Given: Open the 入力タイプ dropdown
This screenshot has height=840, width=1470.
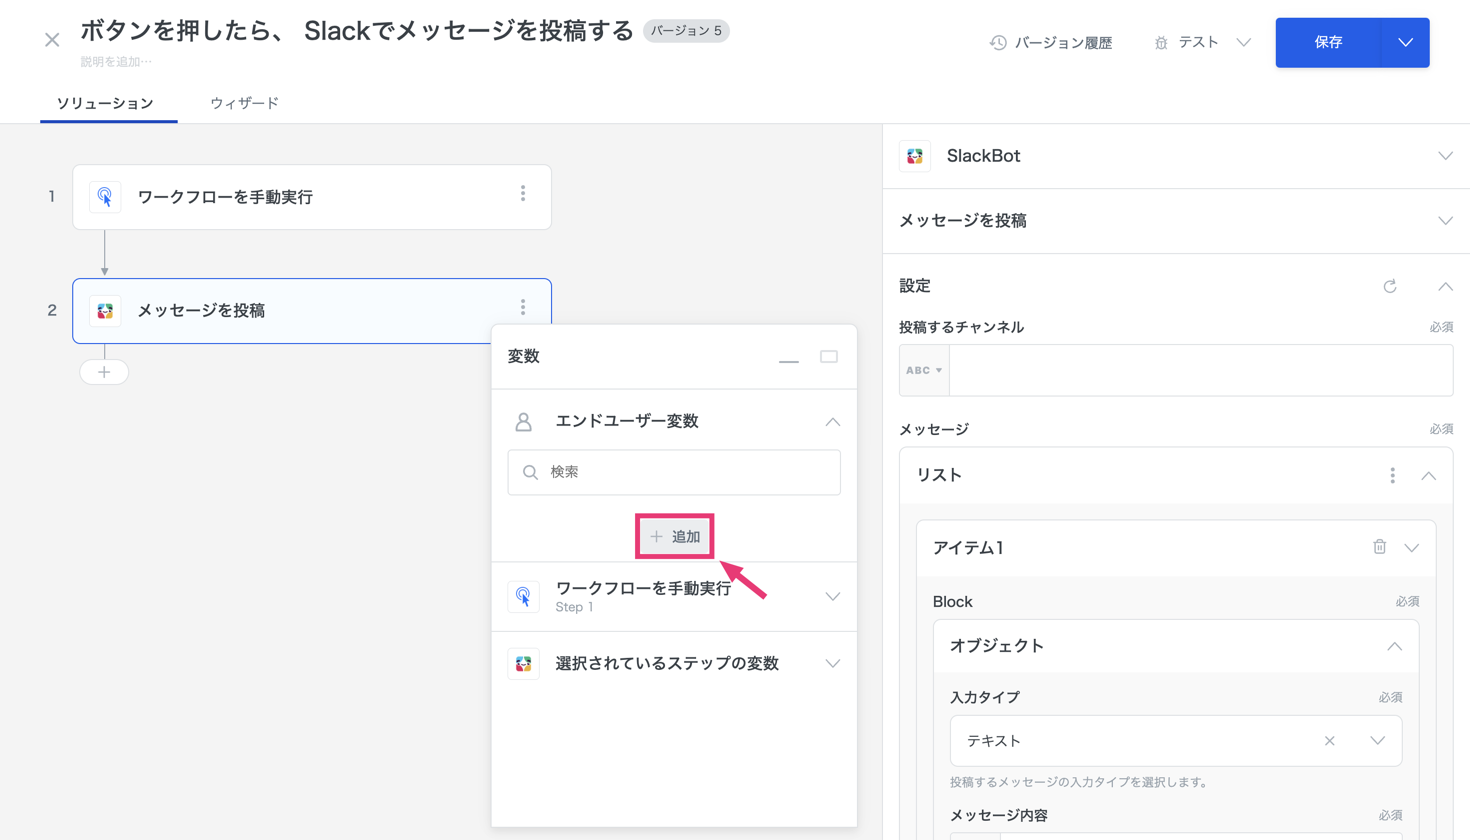Looking at the screenshot, I should [1377, 741].
